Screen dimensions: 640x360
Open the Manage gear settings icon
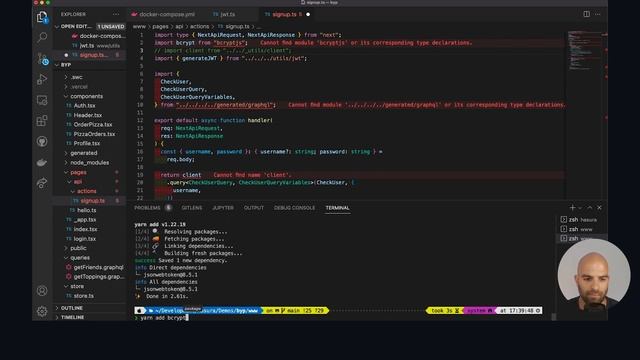(x=42, y=311)
